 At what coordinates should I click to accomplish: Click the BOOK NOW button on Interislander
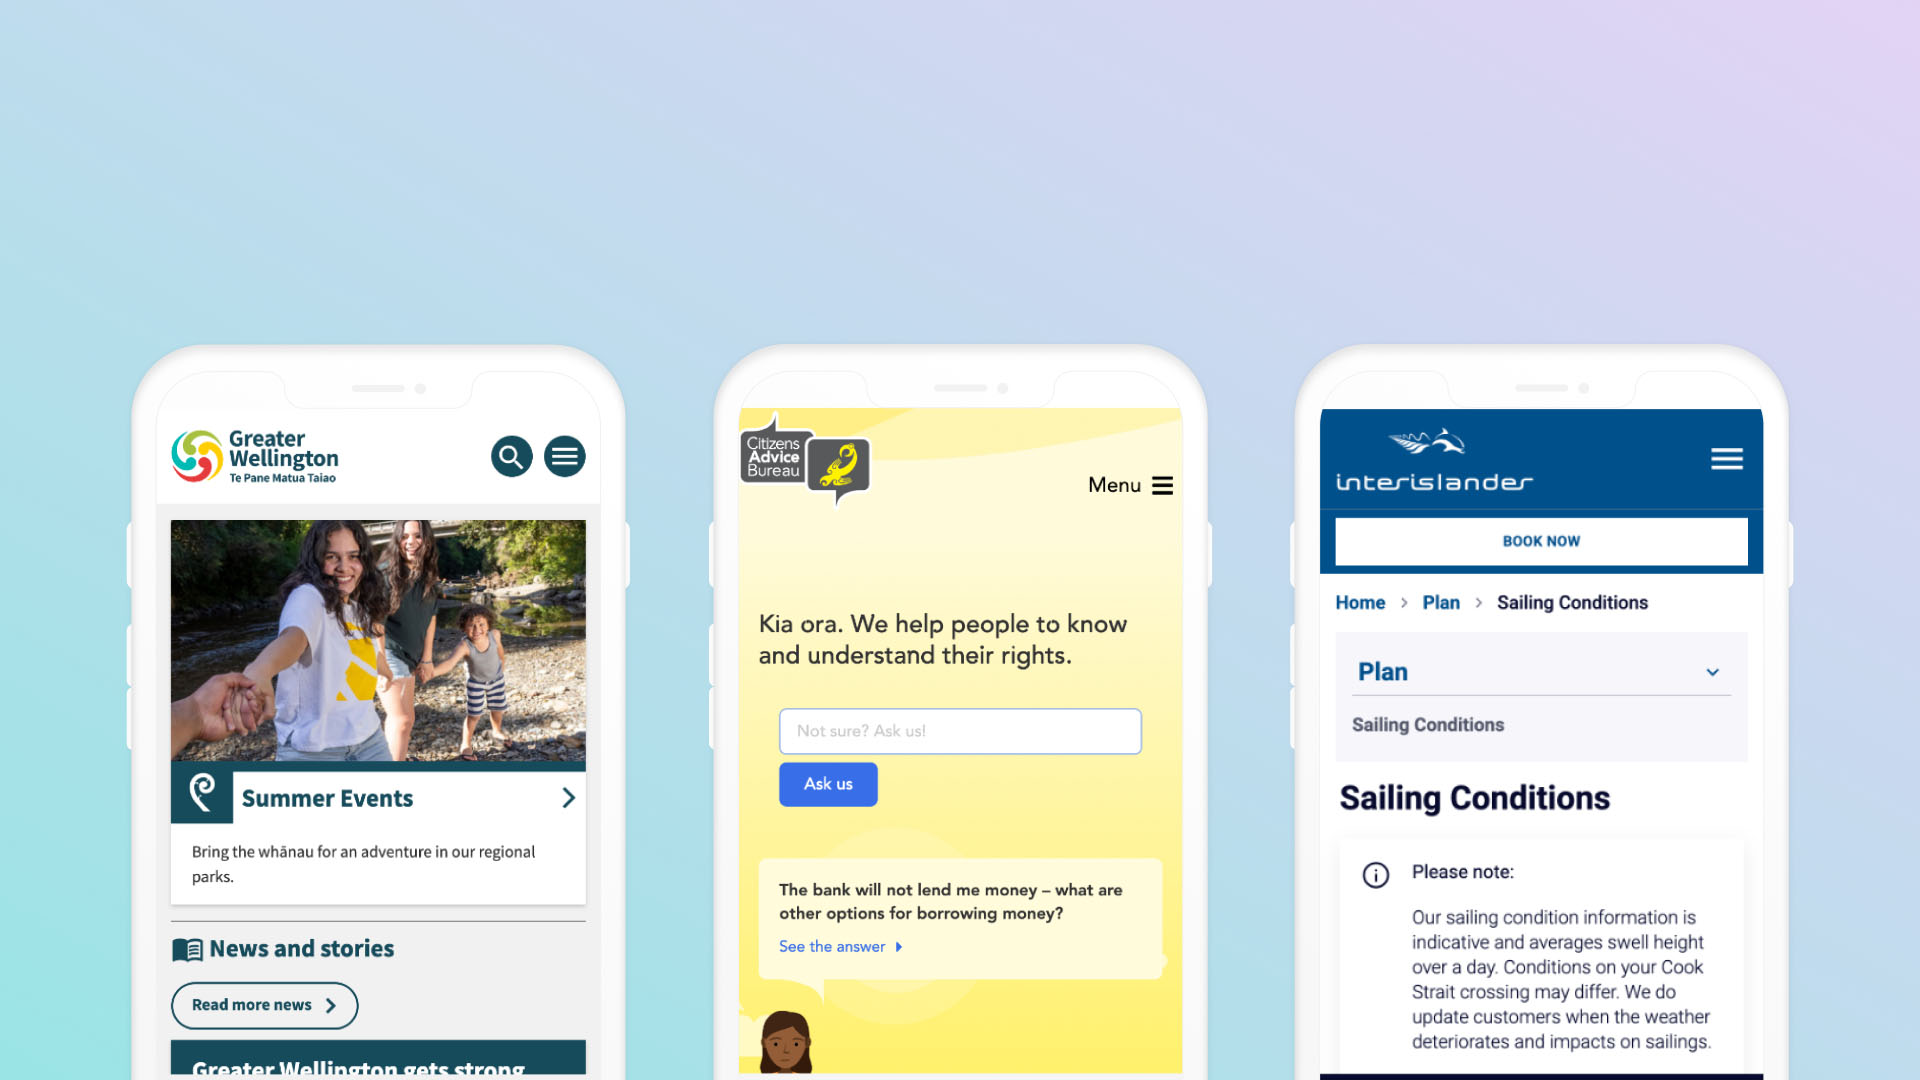[x=1540, y=541]
